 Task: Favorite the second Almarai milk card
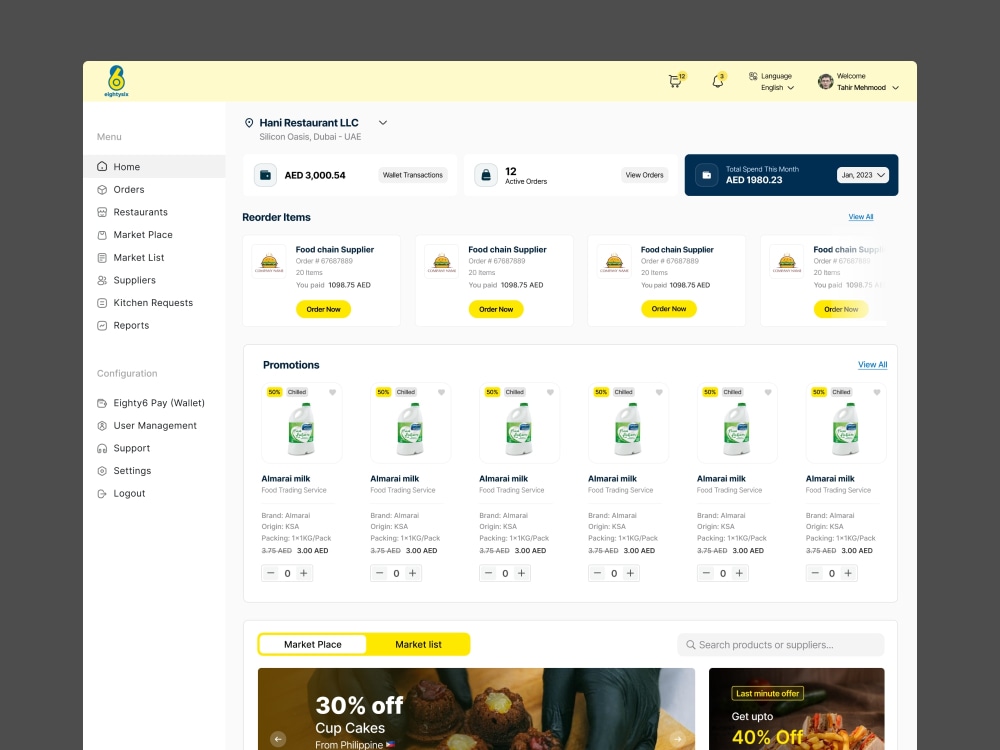pos(441,392)
